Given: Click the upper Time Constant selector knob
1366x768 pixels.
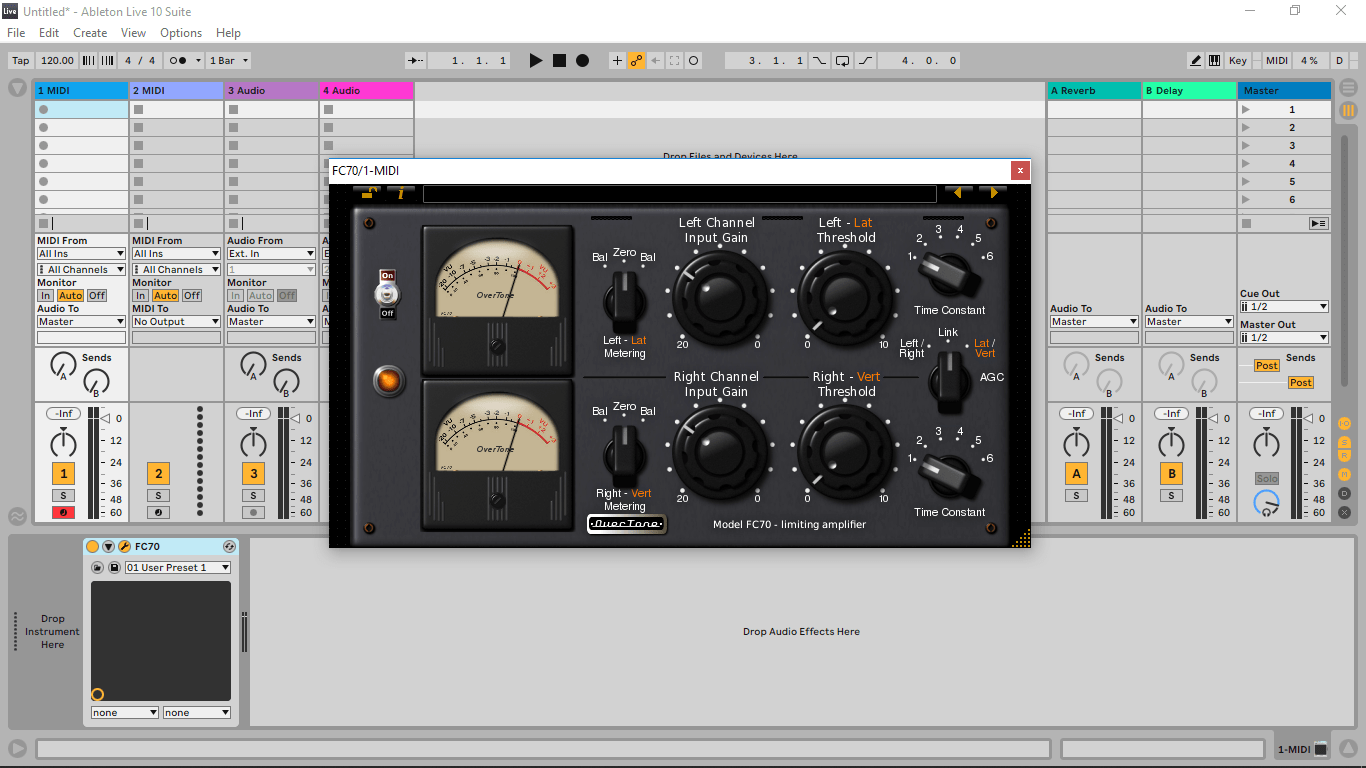Looking at the screenshot, I should click(948, 274).
